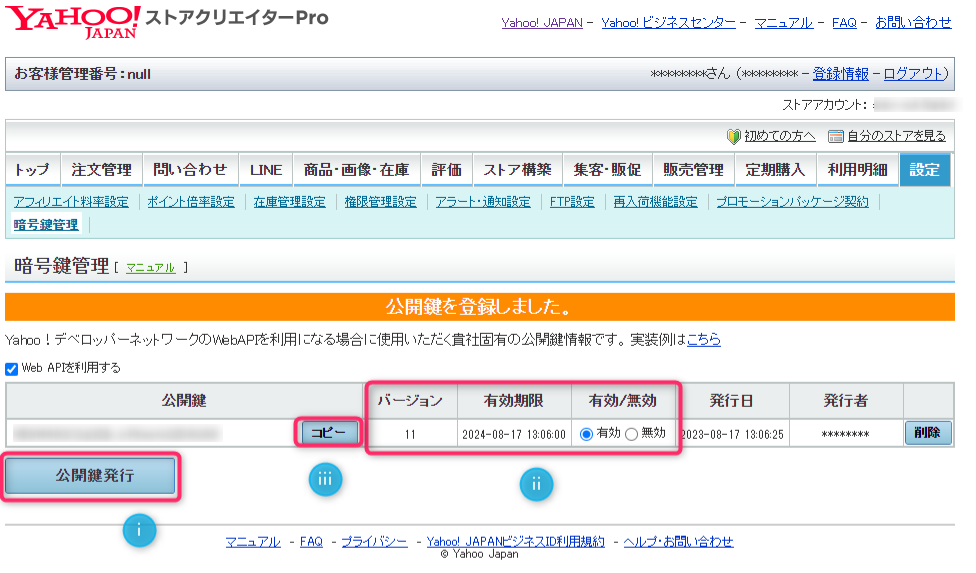Open the 問い合わせ tab
This screenshot has height=573, width=976.
pos(190,170)
